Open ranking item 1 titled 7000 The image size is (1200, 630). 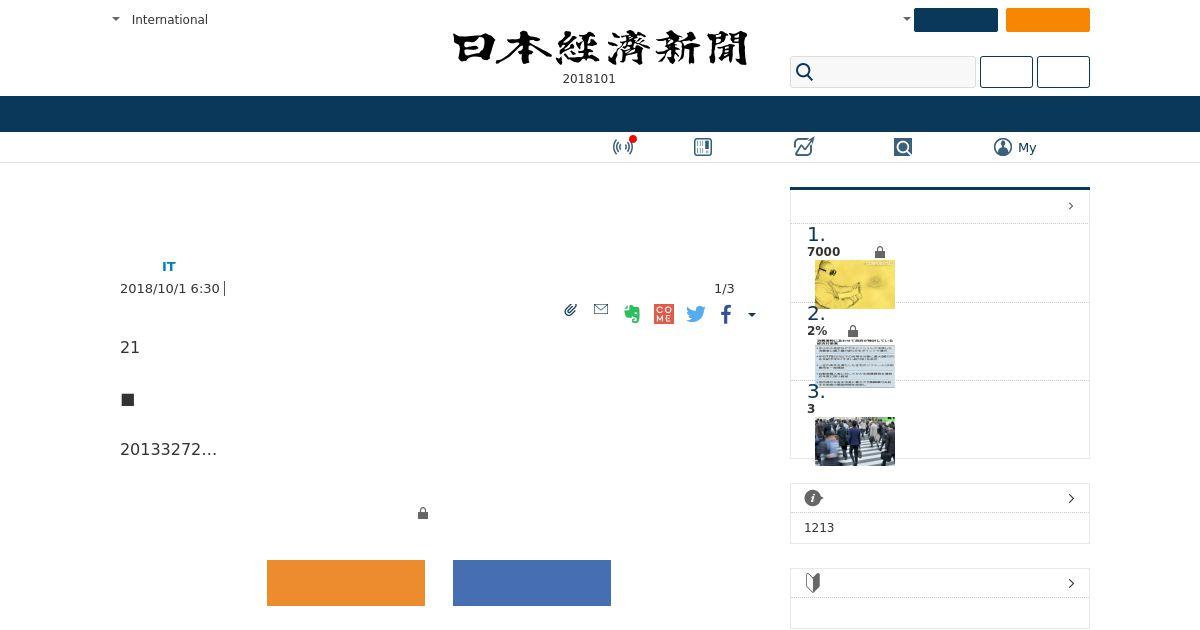[824, 252]
